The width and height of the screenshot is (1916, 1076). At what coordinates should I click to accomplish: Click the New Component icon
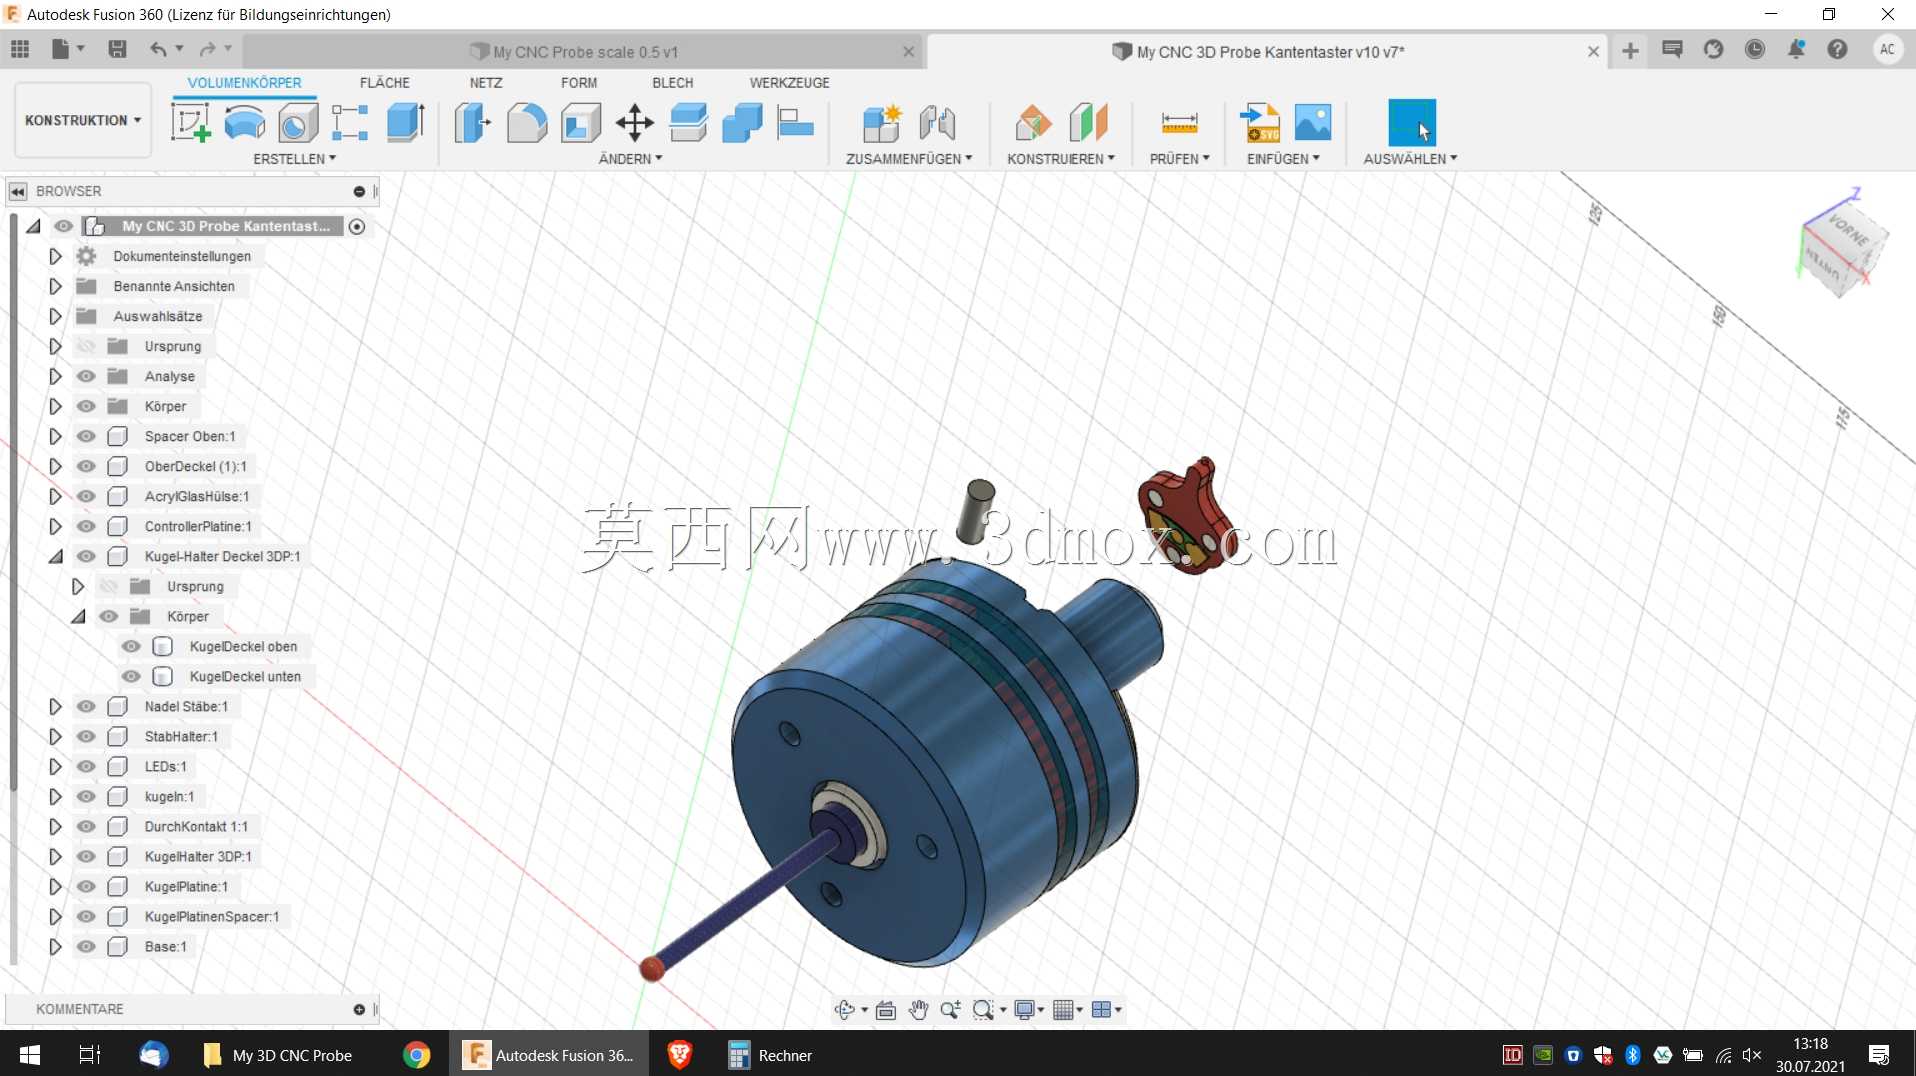point(882,123)
